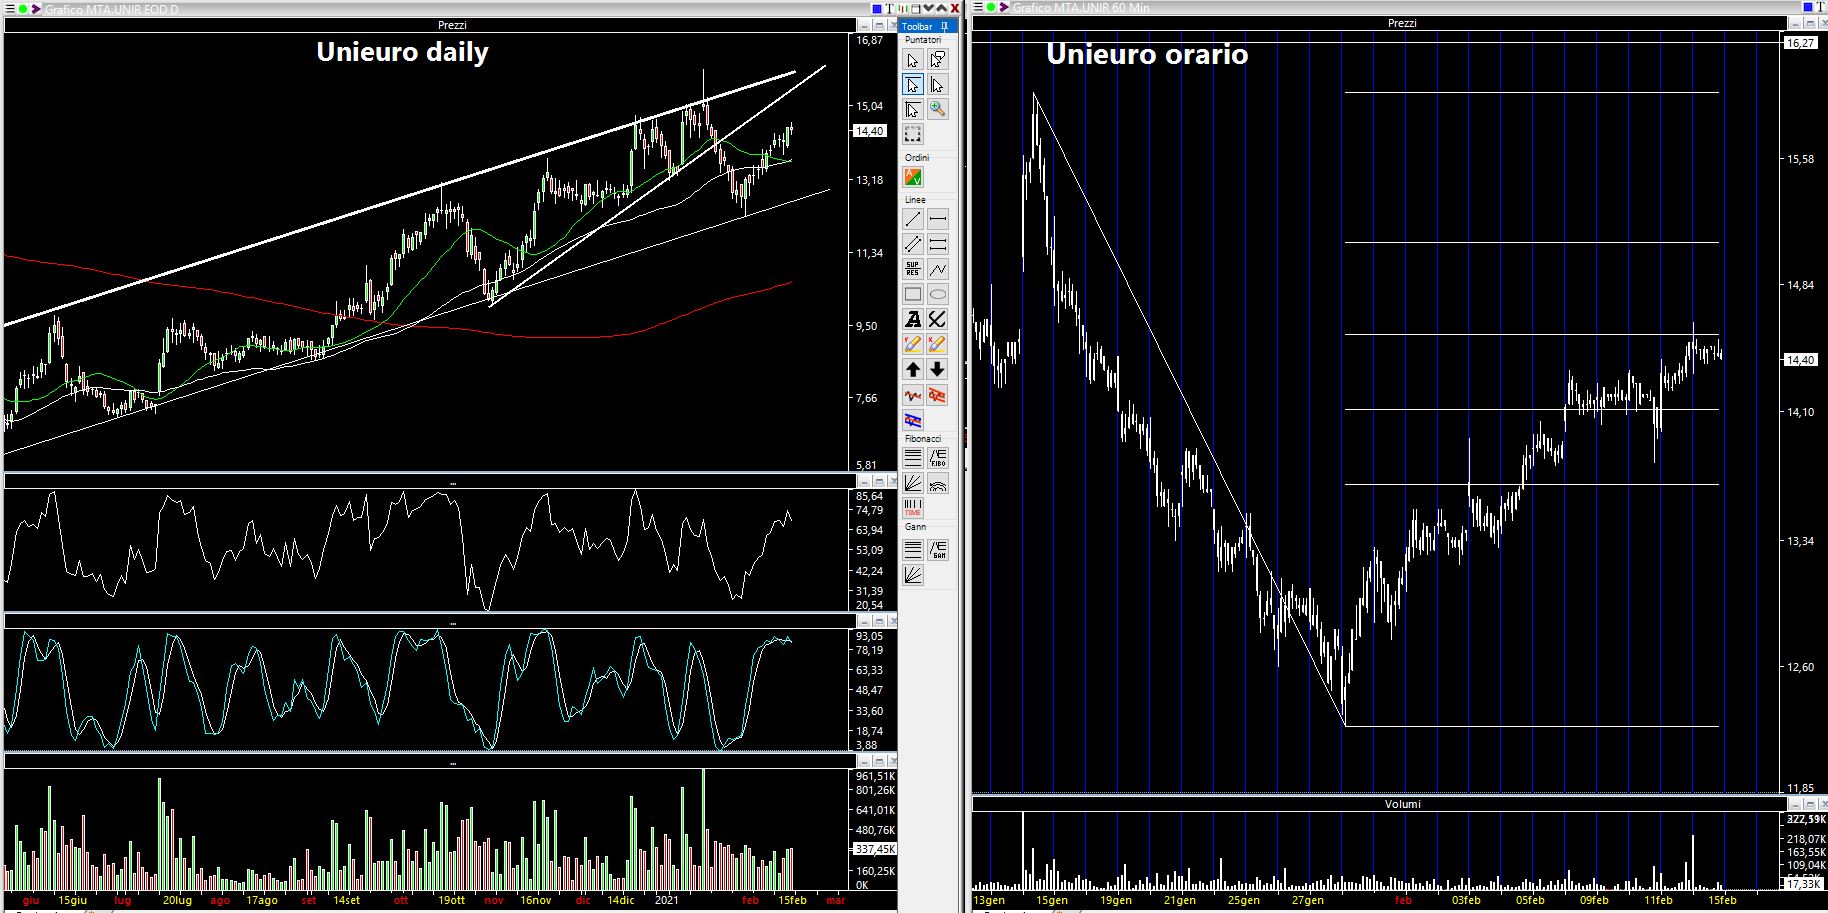The width and height of the screenshot is (1828, 913).
Task: Click the Volumi pane header
Action: click(1402, 804)
